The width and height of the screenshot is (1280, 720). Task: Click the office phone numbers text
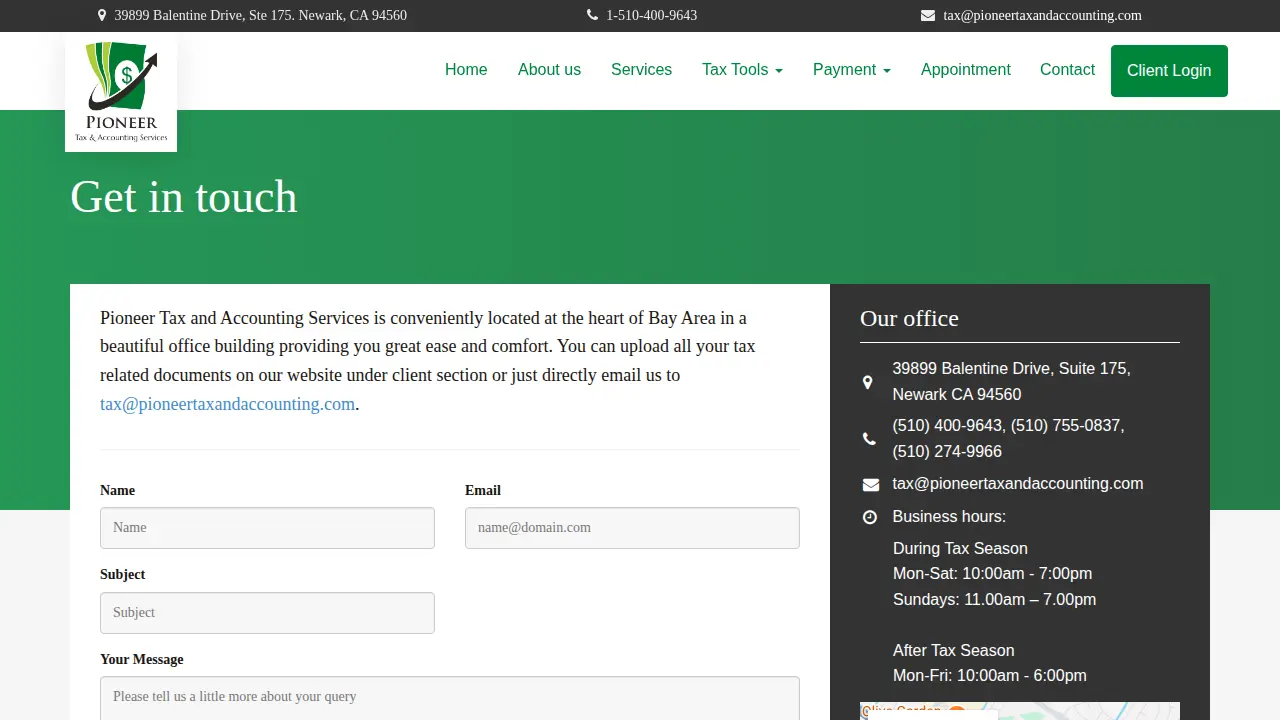(1008, 438)
